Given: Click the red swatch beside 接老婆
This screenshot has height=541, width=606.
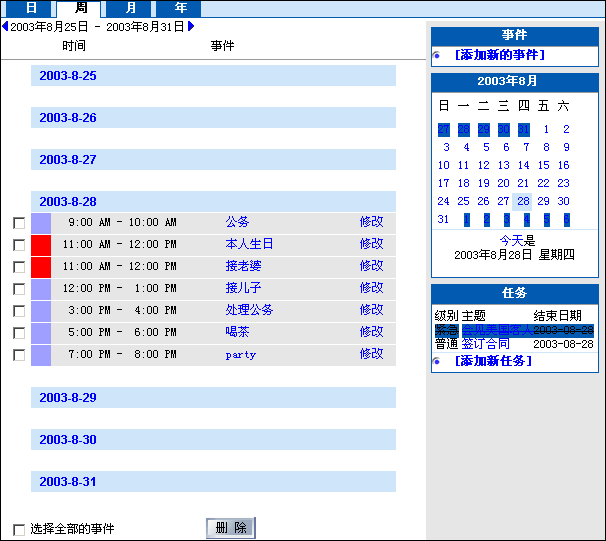Looking at the screenshot, I should tap(41, 266).
